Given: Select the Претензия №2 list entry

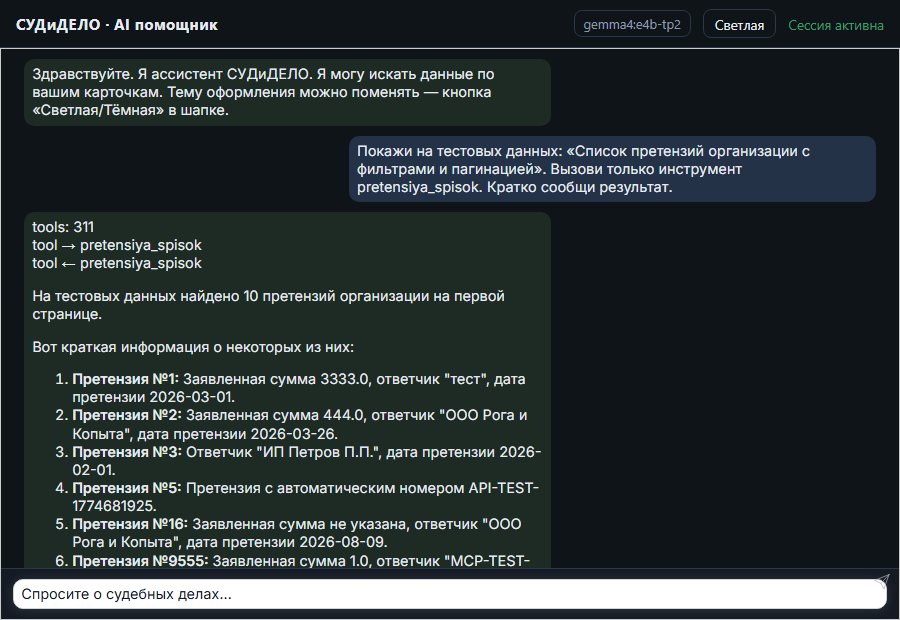Looking at the screenshot, I should 298,424.
